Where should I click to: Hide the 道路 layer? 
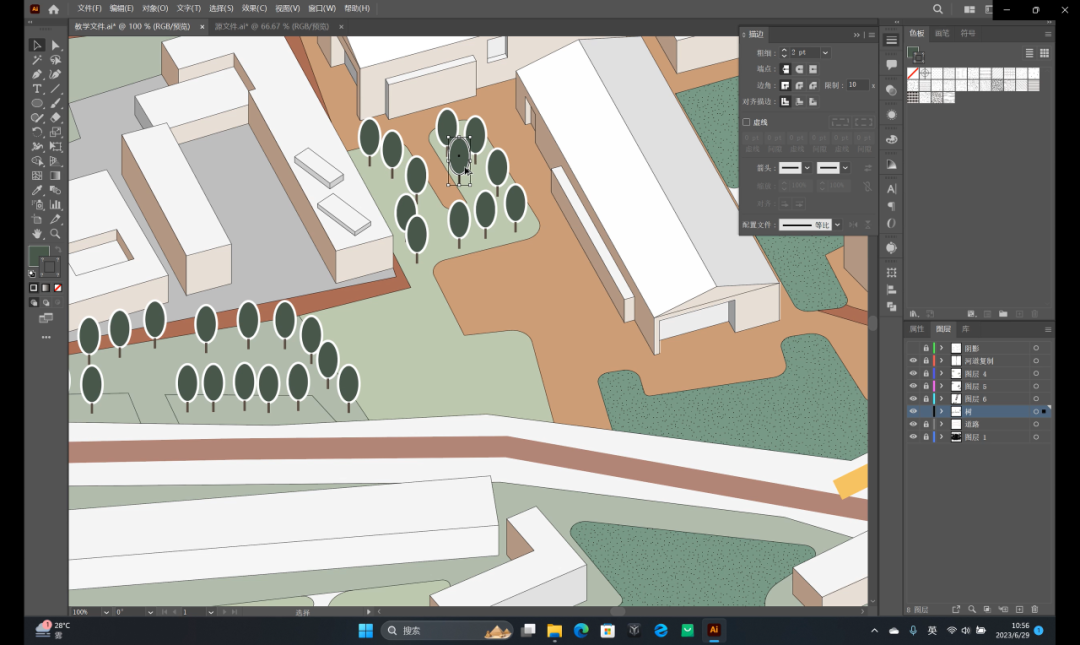(x=913, y=424)
